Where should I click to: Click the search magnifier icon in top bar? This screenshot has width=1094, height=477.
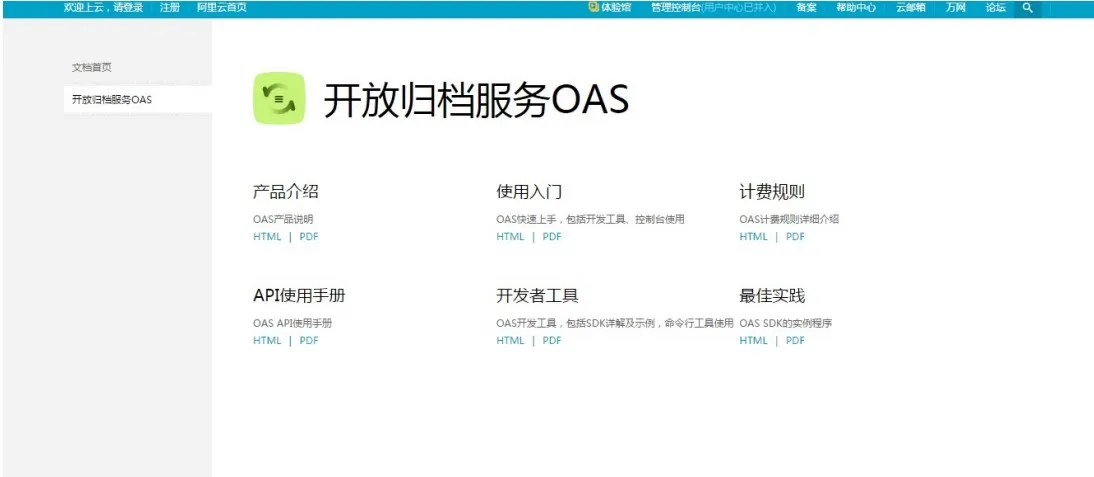coord(1027,8)
